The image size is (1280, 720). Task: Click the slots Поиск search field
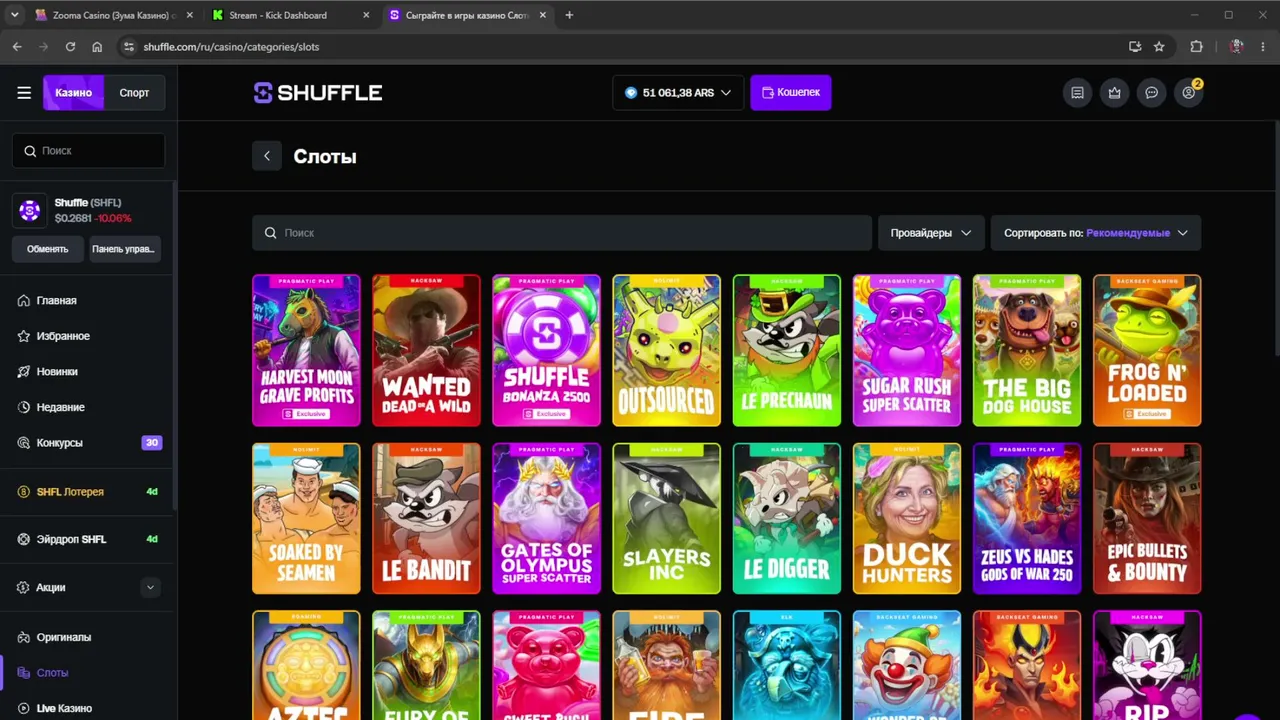[x=562, y=233]
